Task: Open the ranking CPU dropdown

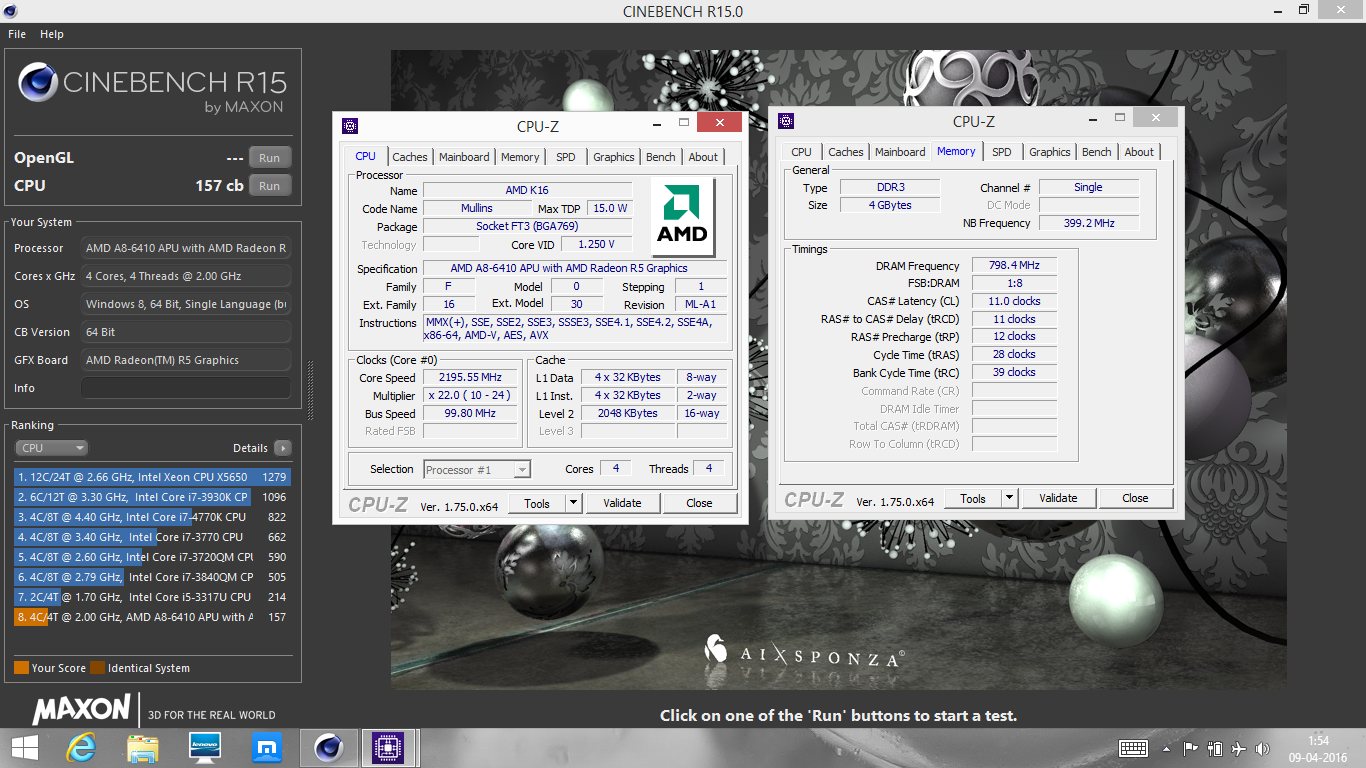Action: (x=51, y=448)
